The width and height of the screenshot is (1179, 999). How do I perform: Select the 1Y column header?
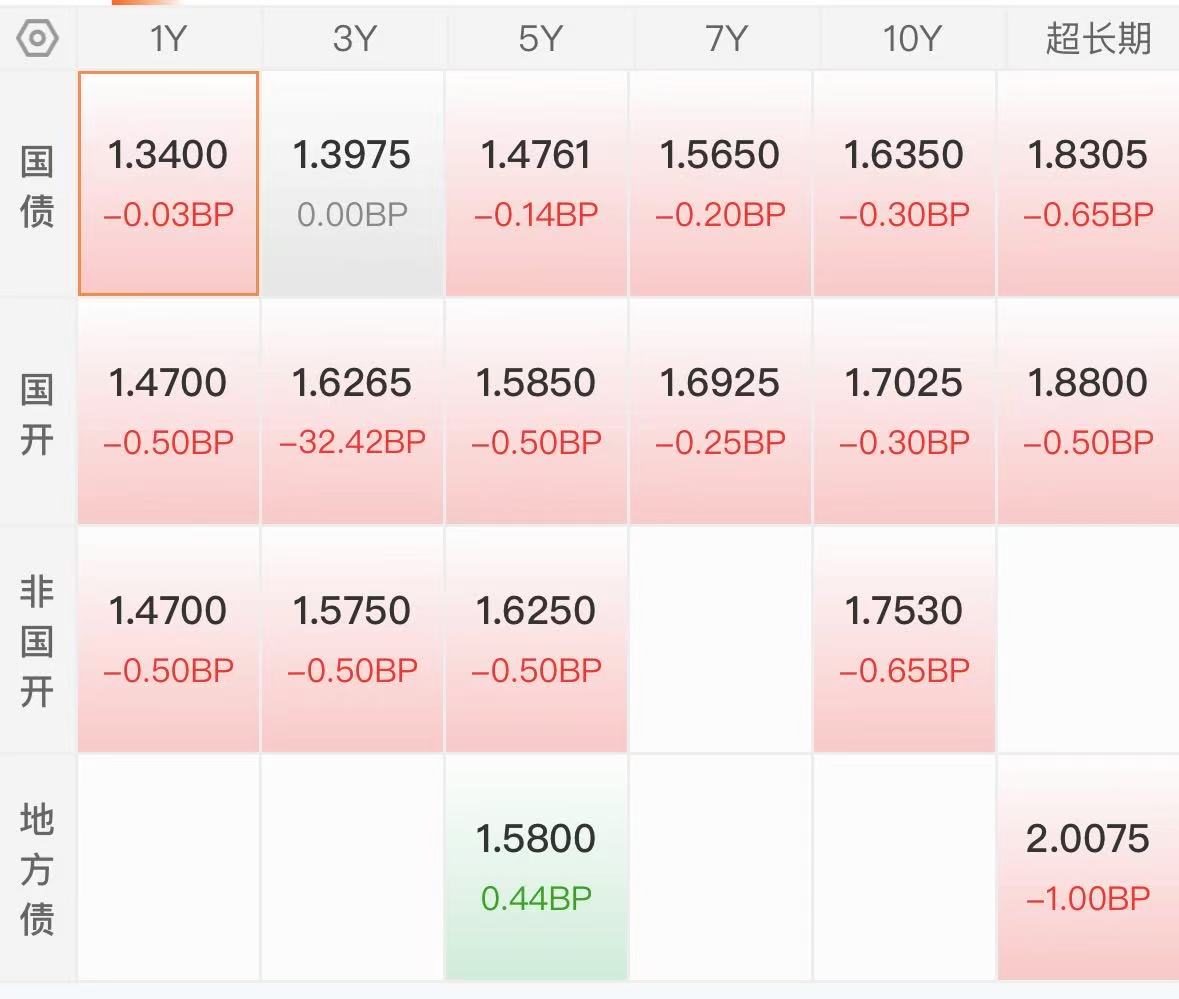168,38
